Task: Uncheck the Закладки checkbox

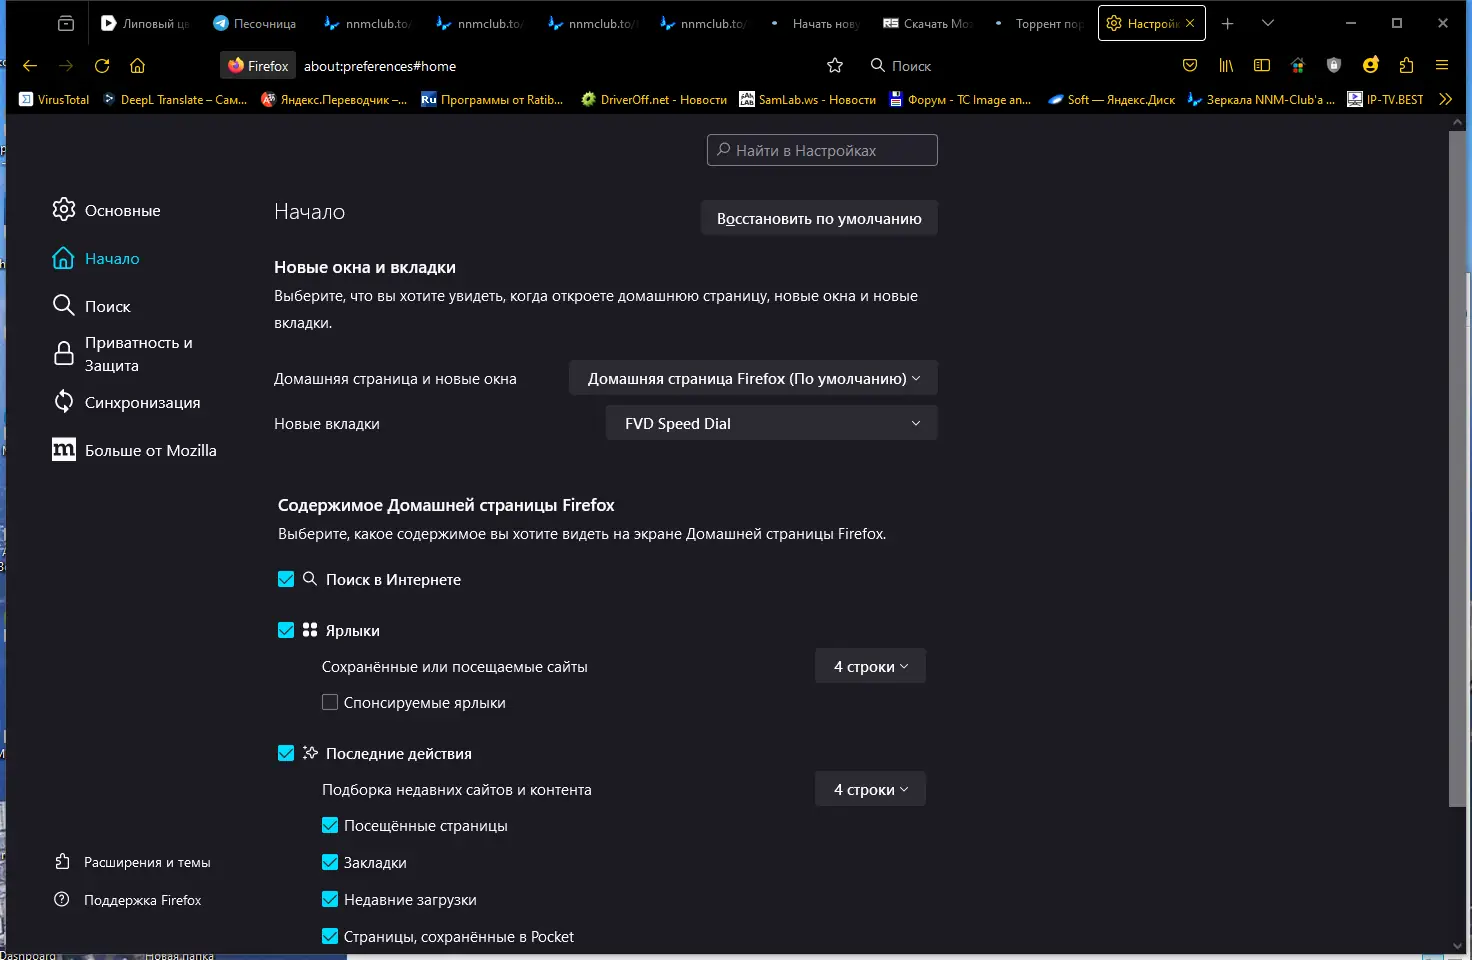Action: click(330, 863)
